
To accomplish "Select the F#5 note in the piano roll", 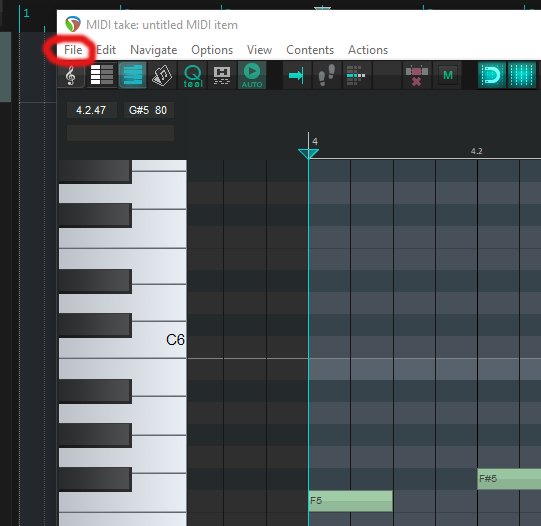I will [x=509, y=478].
